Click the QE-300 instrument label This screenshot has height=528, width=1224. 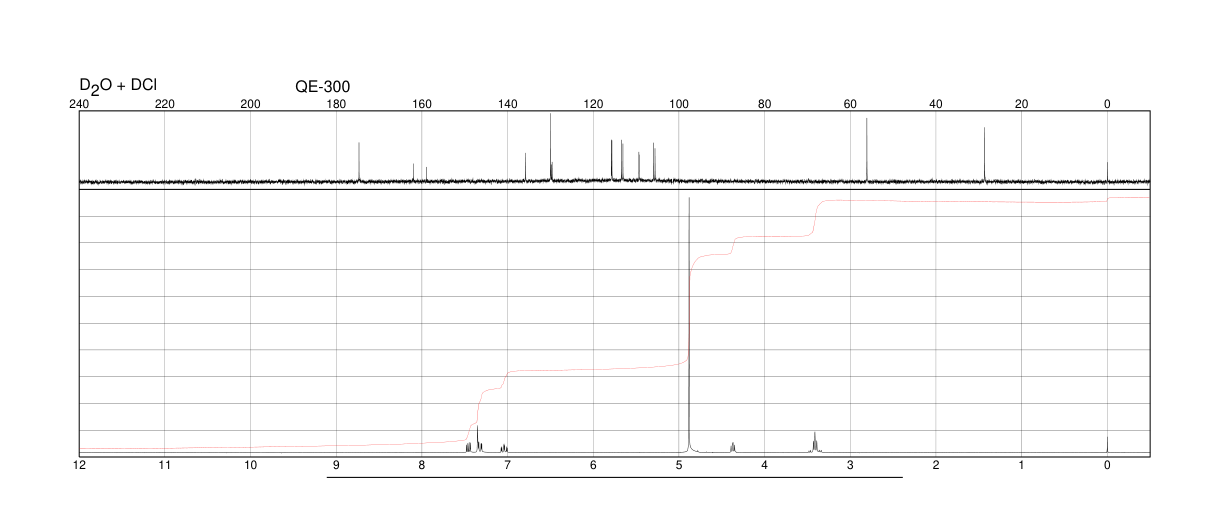tap(322, 87)
